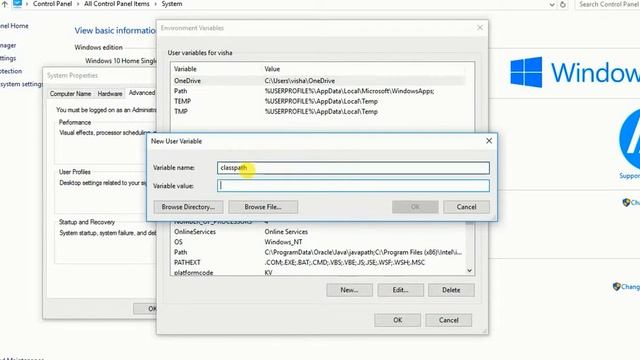Cancel the New User Variable dialog
640x360 pixels.
pyautogui.click(x=466, y=207)
